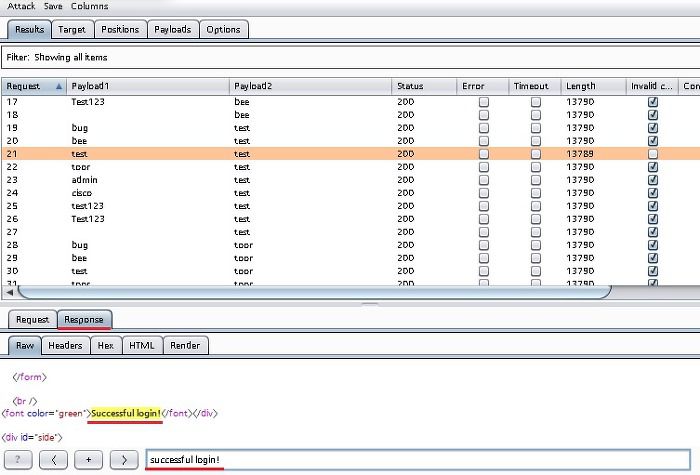Select request 24 payload 'cisco'
Image resolution: width=700 pixels, height=475 pixels.
click(x=81, y=193)
